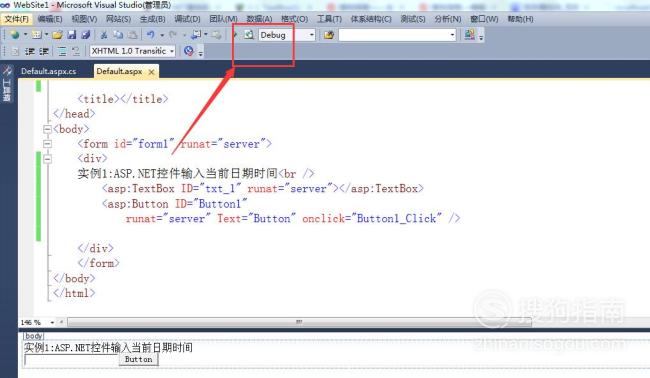Click the New Website icon in toolbar
This screenshot has height=378, width=650.
[x=15, y=35]
